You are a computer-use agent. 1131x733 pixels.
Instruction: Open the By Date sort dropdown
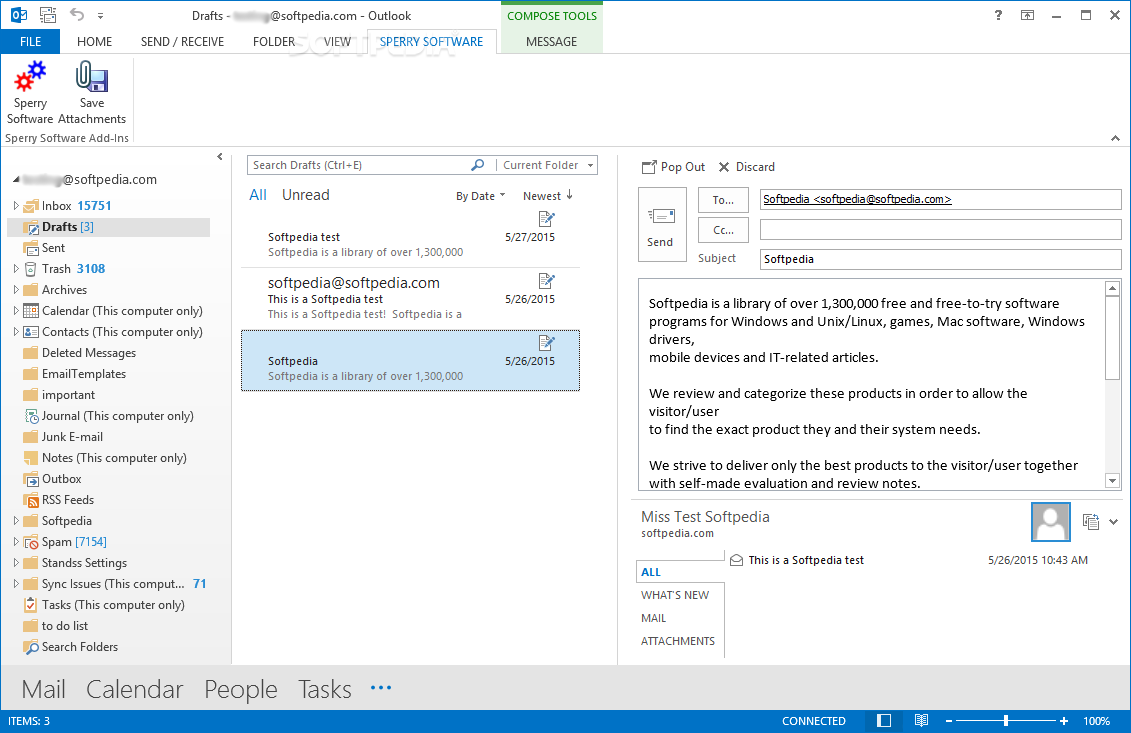click(480, 196)
